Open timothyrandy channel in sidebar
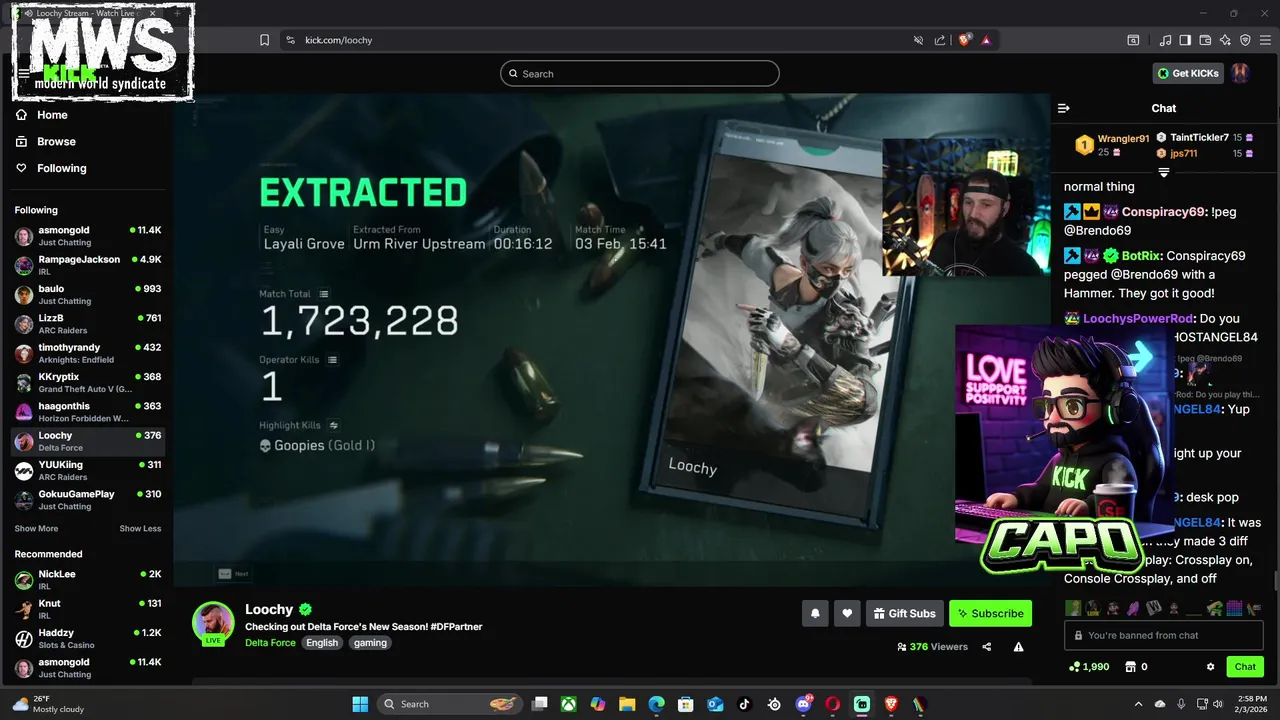 coord(88,353)
